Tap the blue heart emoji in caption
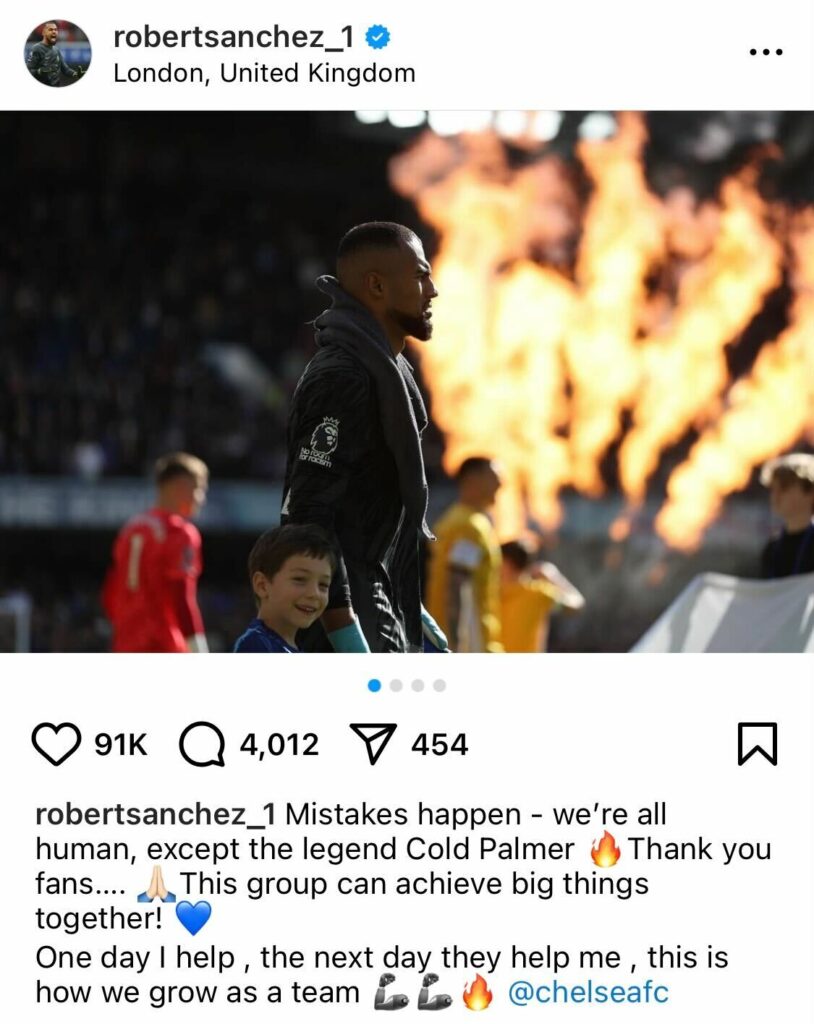 click(x=193, y=918)
